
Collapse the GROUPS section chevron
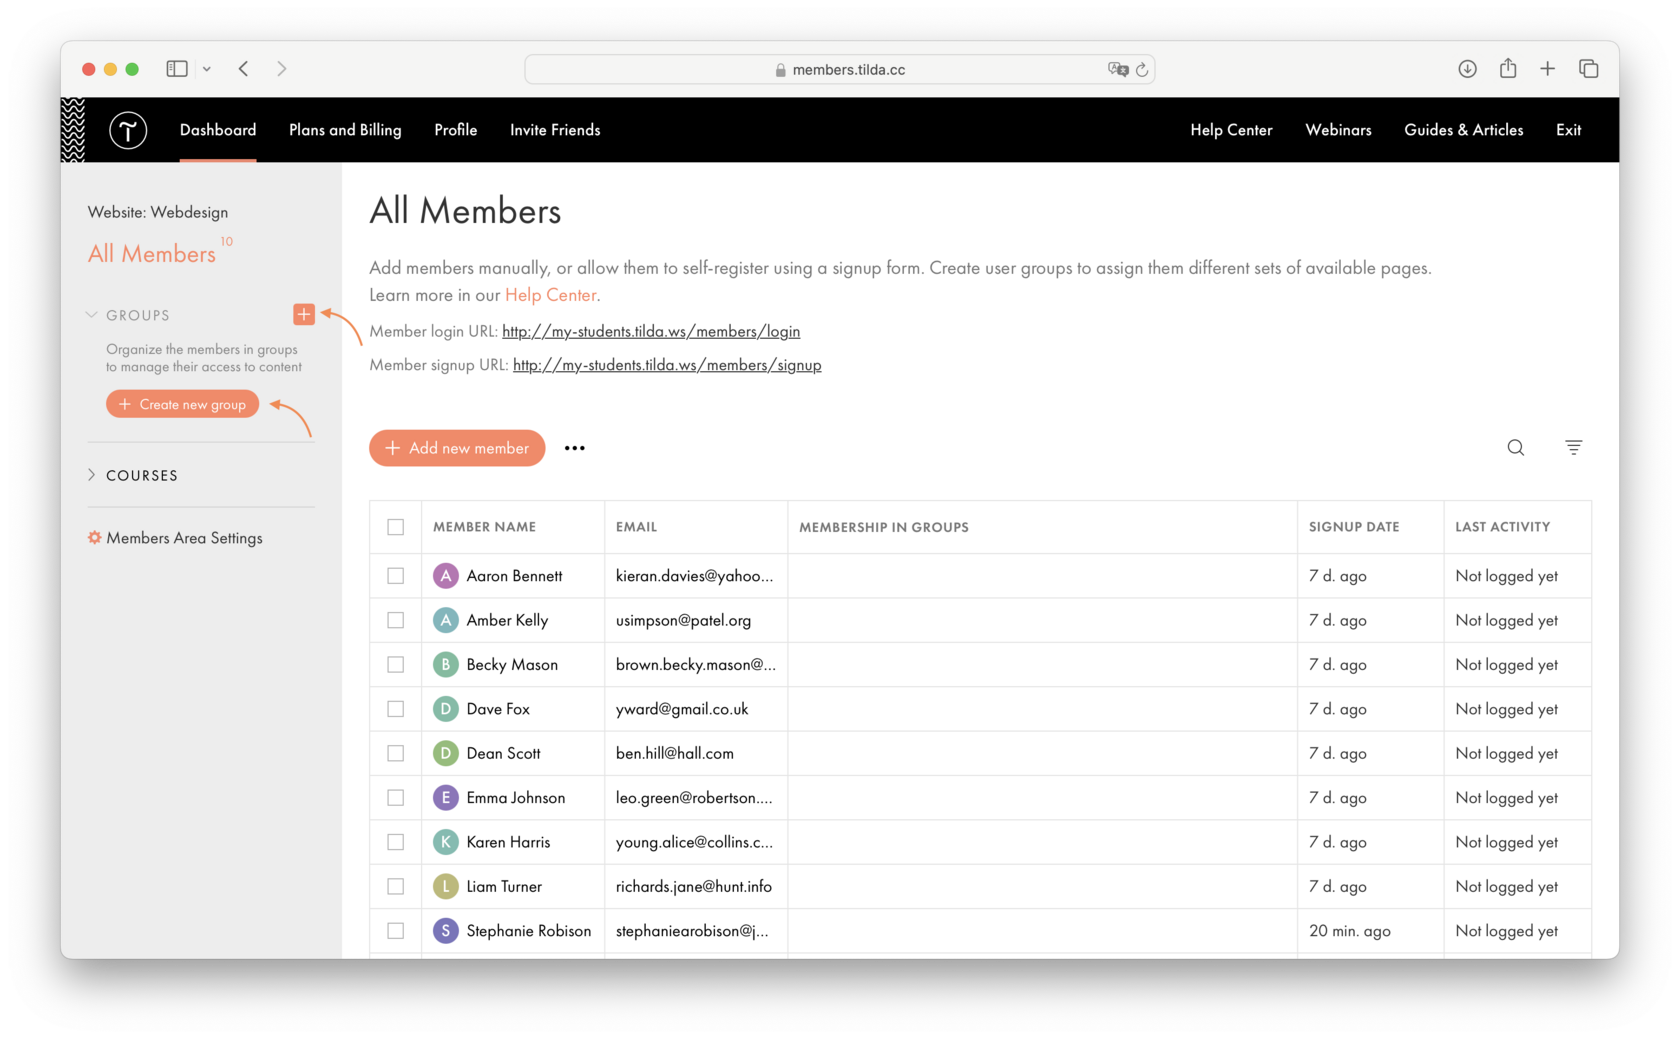pos(91,314)
